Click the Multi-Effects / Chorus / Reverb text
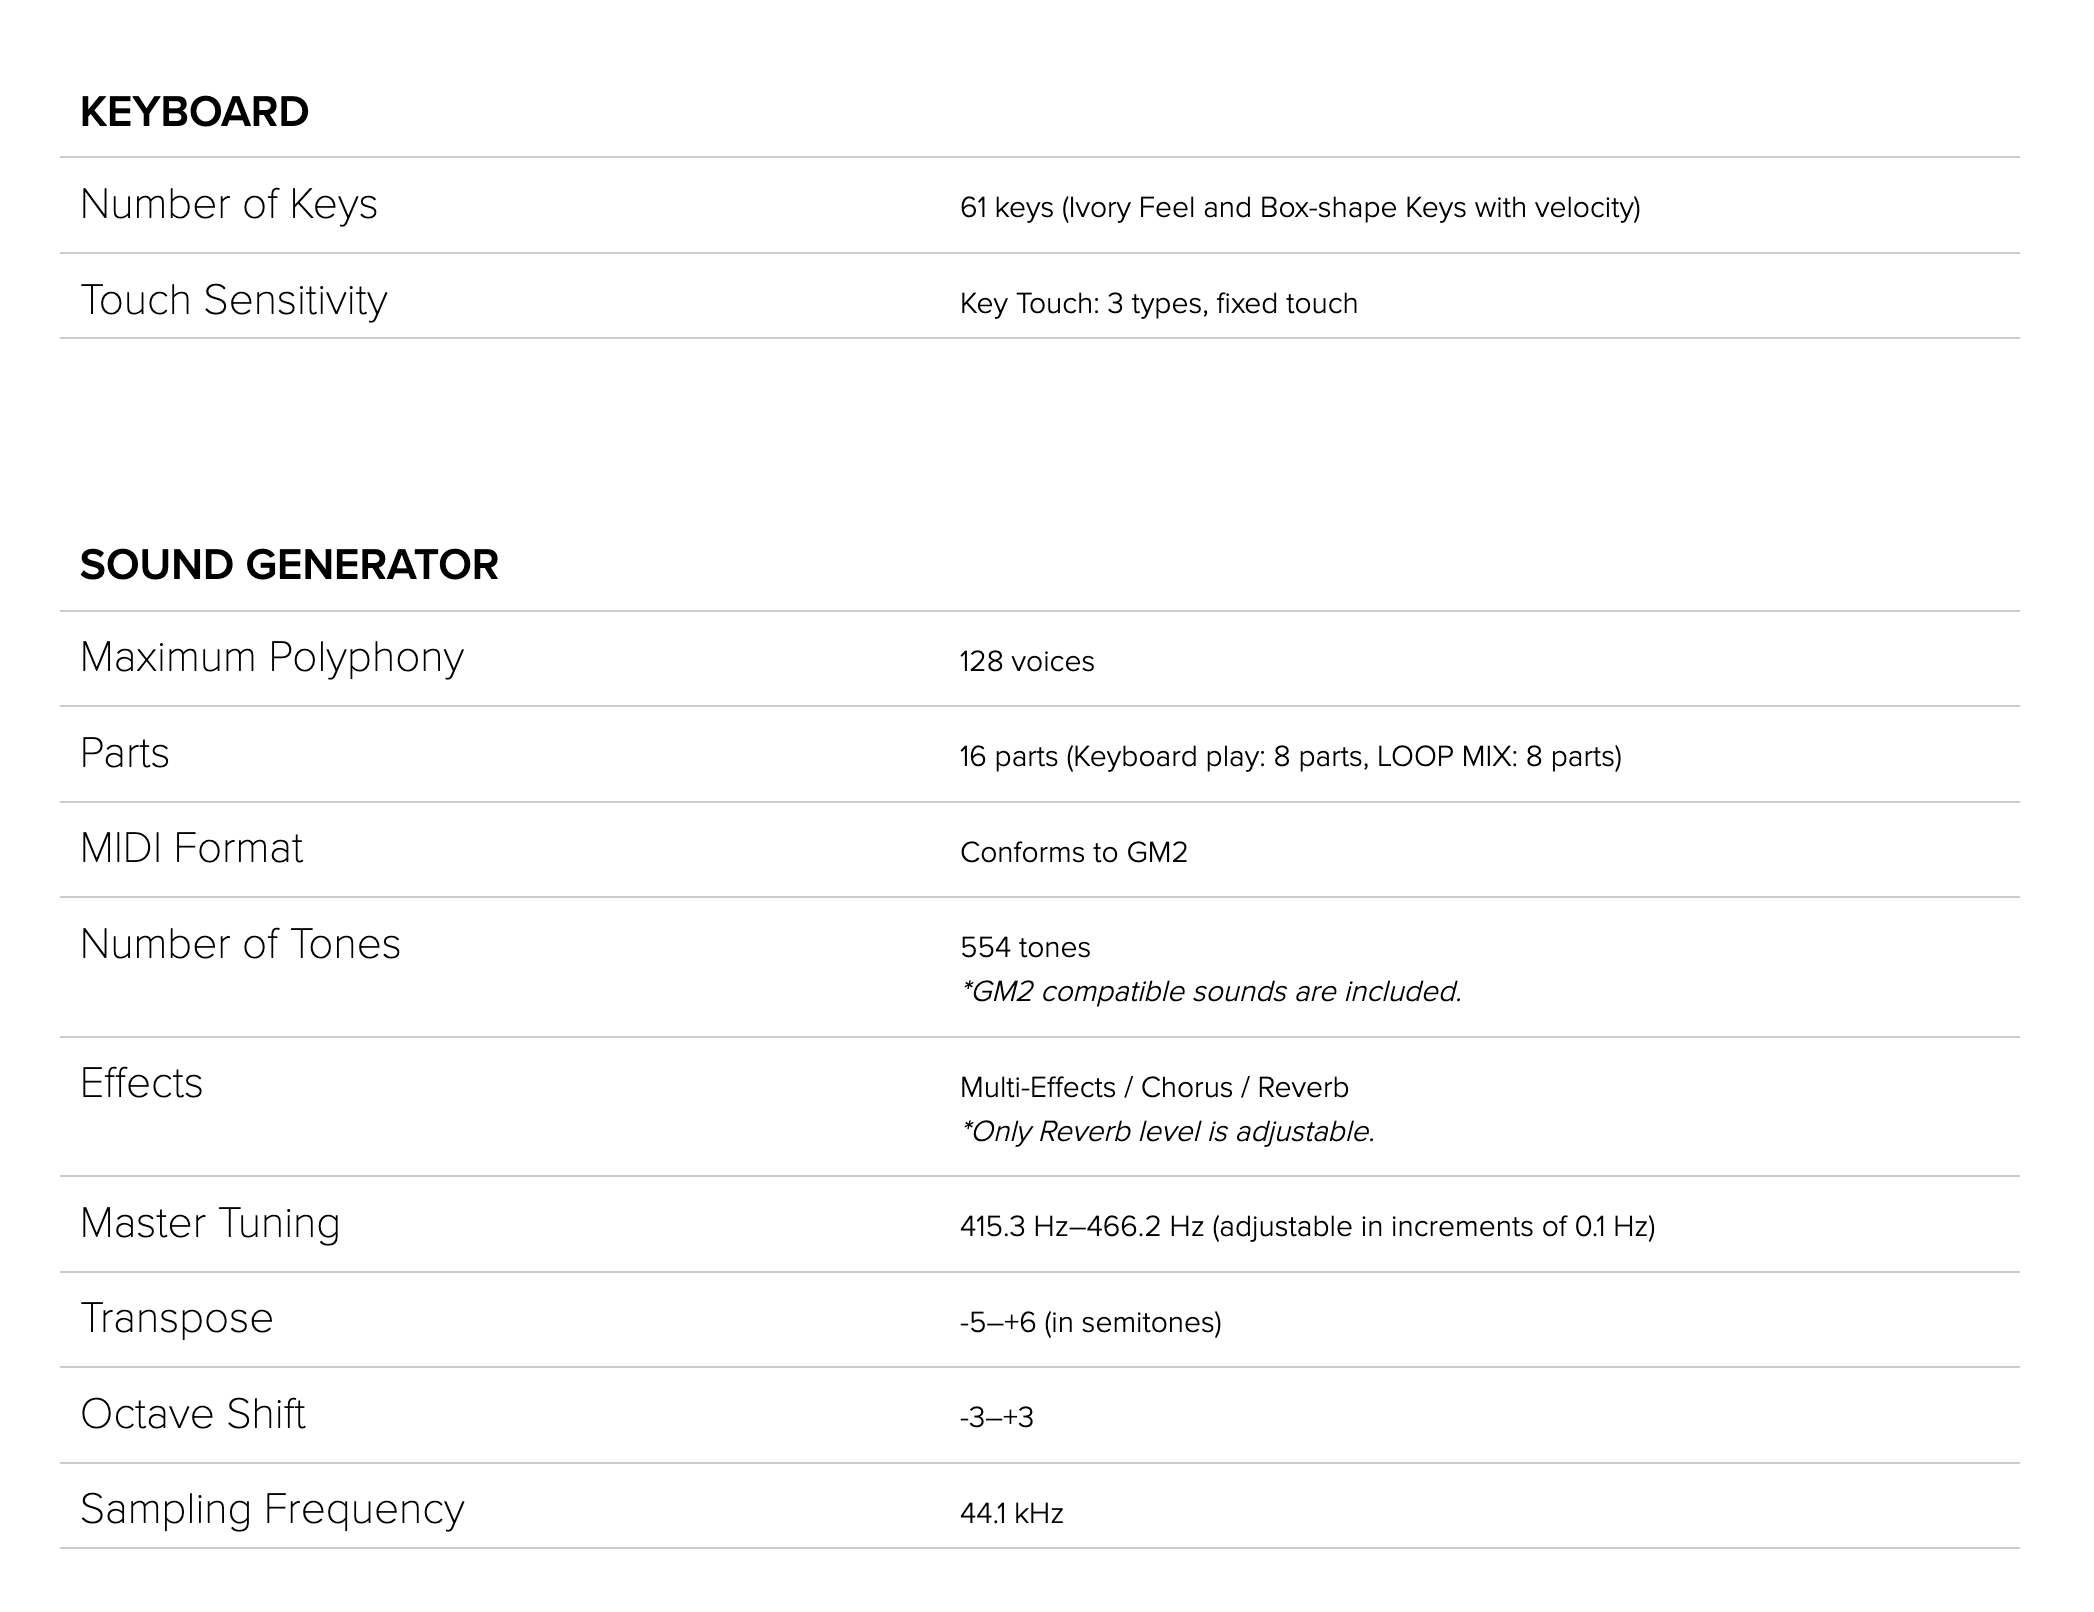Image resolution: width=2094 pixels, height=1612 pixels. click(1154, 1087)
